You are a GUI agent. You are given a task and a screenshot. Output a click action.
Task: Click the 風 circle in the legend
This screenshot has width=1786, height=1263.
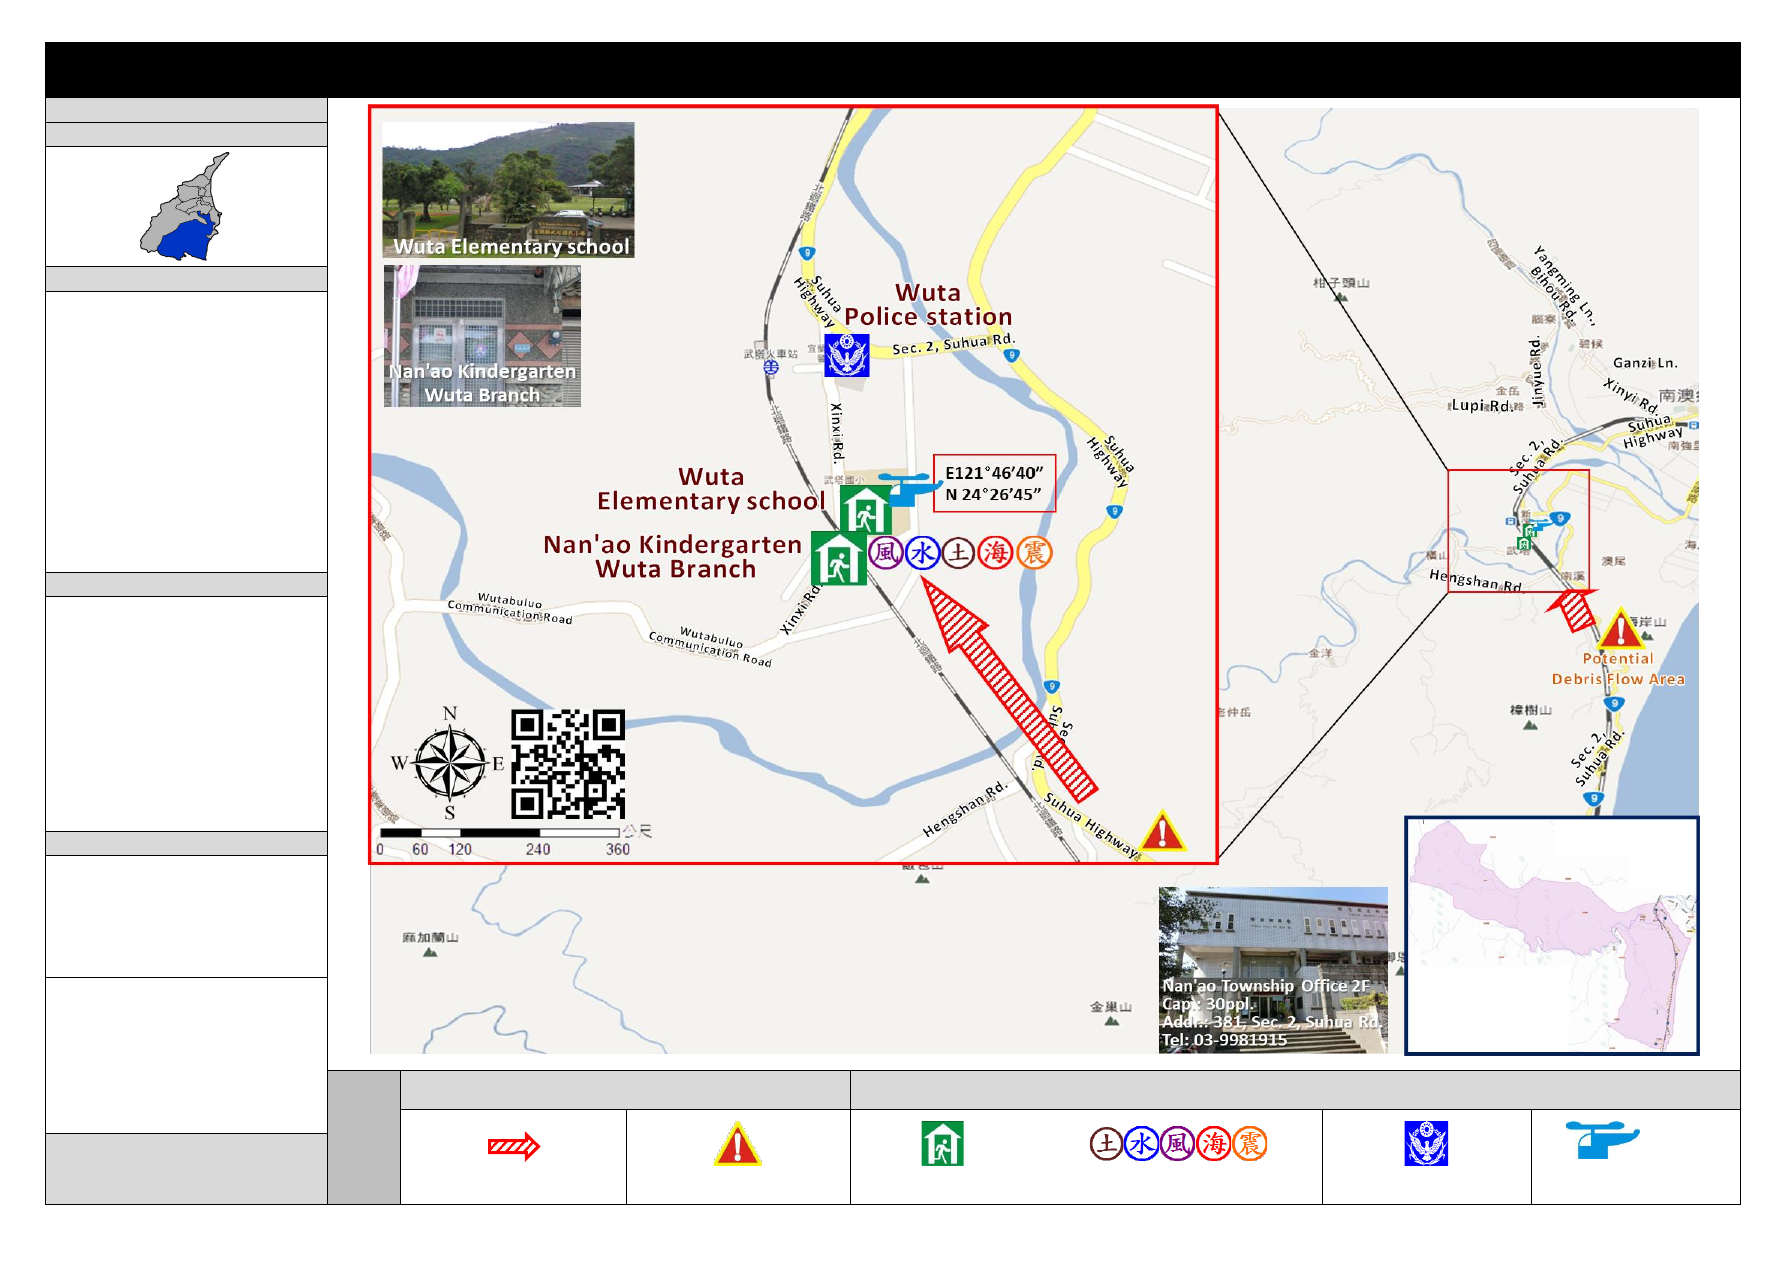click(1177, 1143)
